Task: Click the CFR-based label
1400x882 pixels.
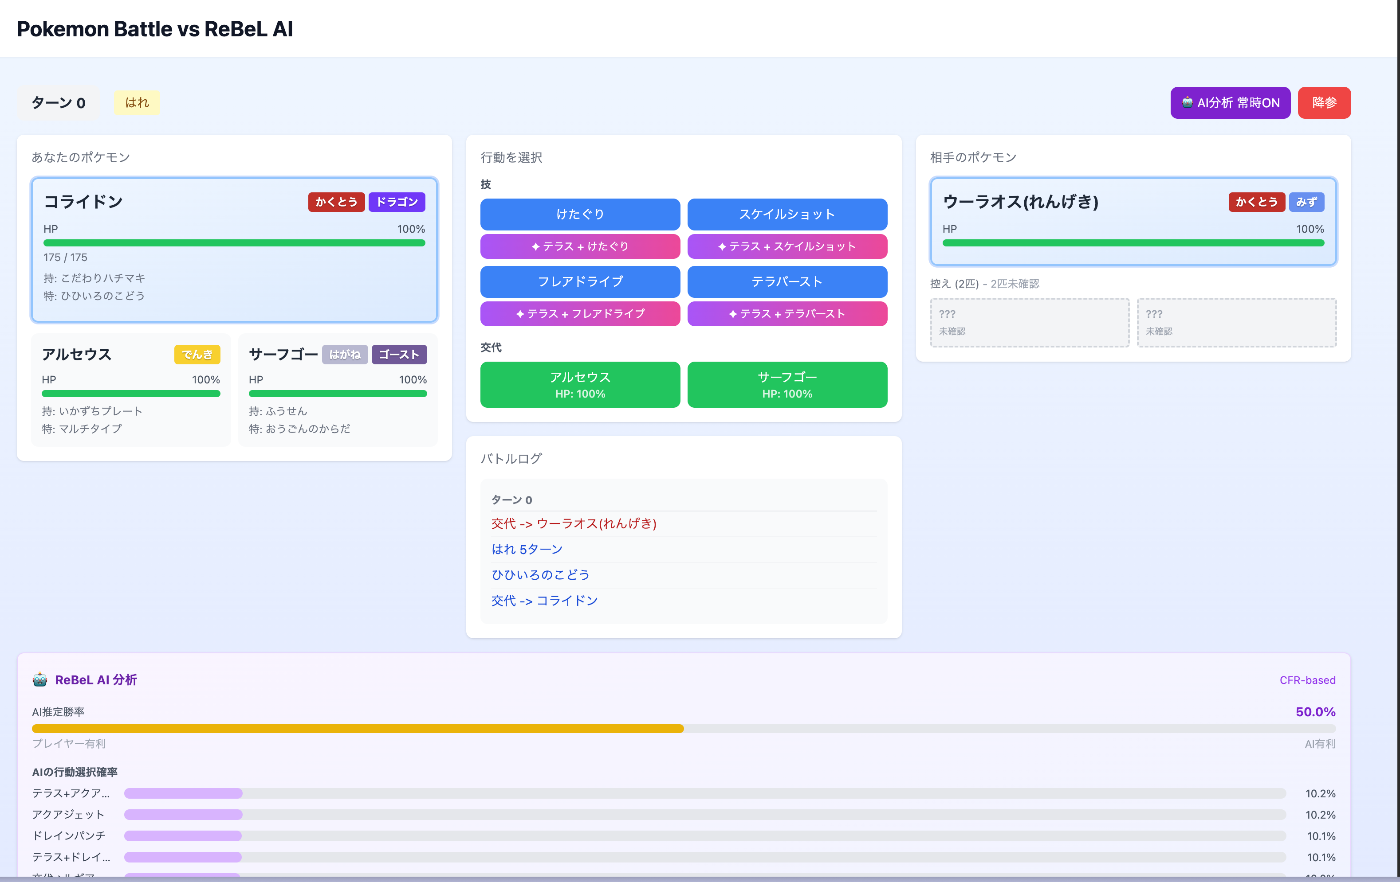Action: [1308, 680]
